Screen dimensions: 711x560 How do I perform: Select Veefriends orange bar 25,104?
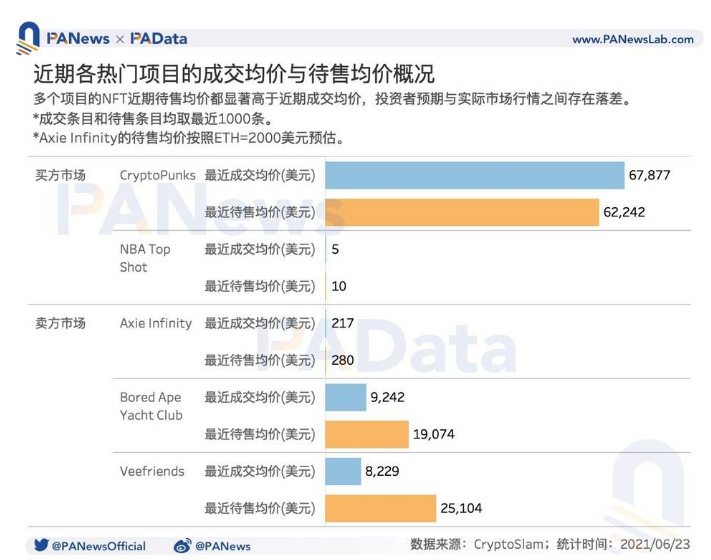tap(380, 508)
